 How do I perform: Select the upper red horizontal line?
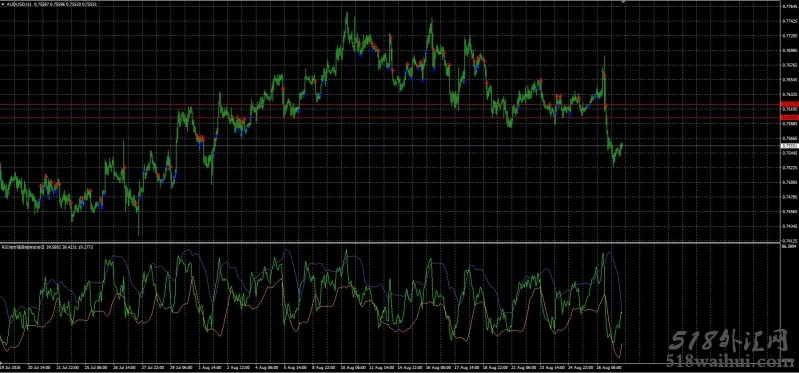390,105
